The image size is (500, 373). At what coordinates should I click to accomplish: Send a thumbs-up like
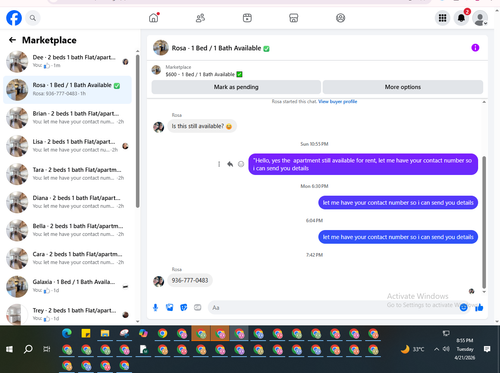(479, 307)
